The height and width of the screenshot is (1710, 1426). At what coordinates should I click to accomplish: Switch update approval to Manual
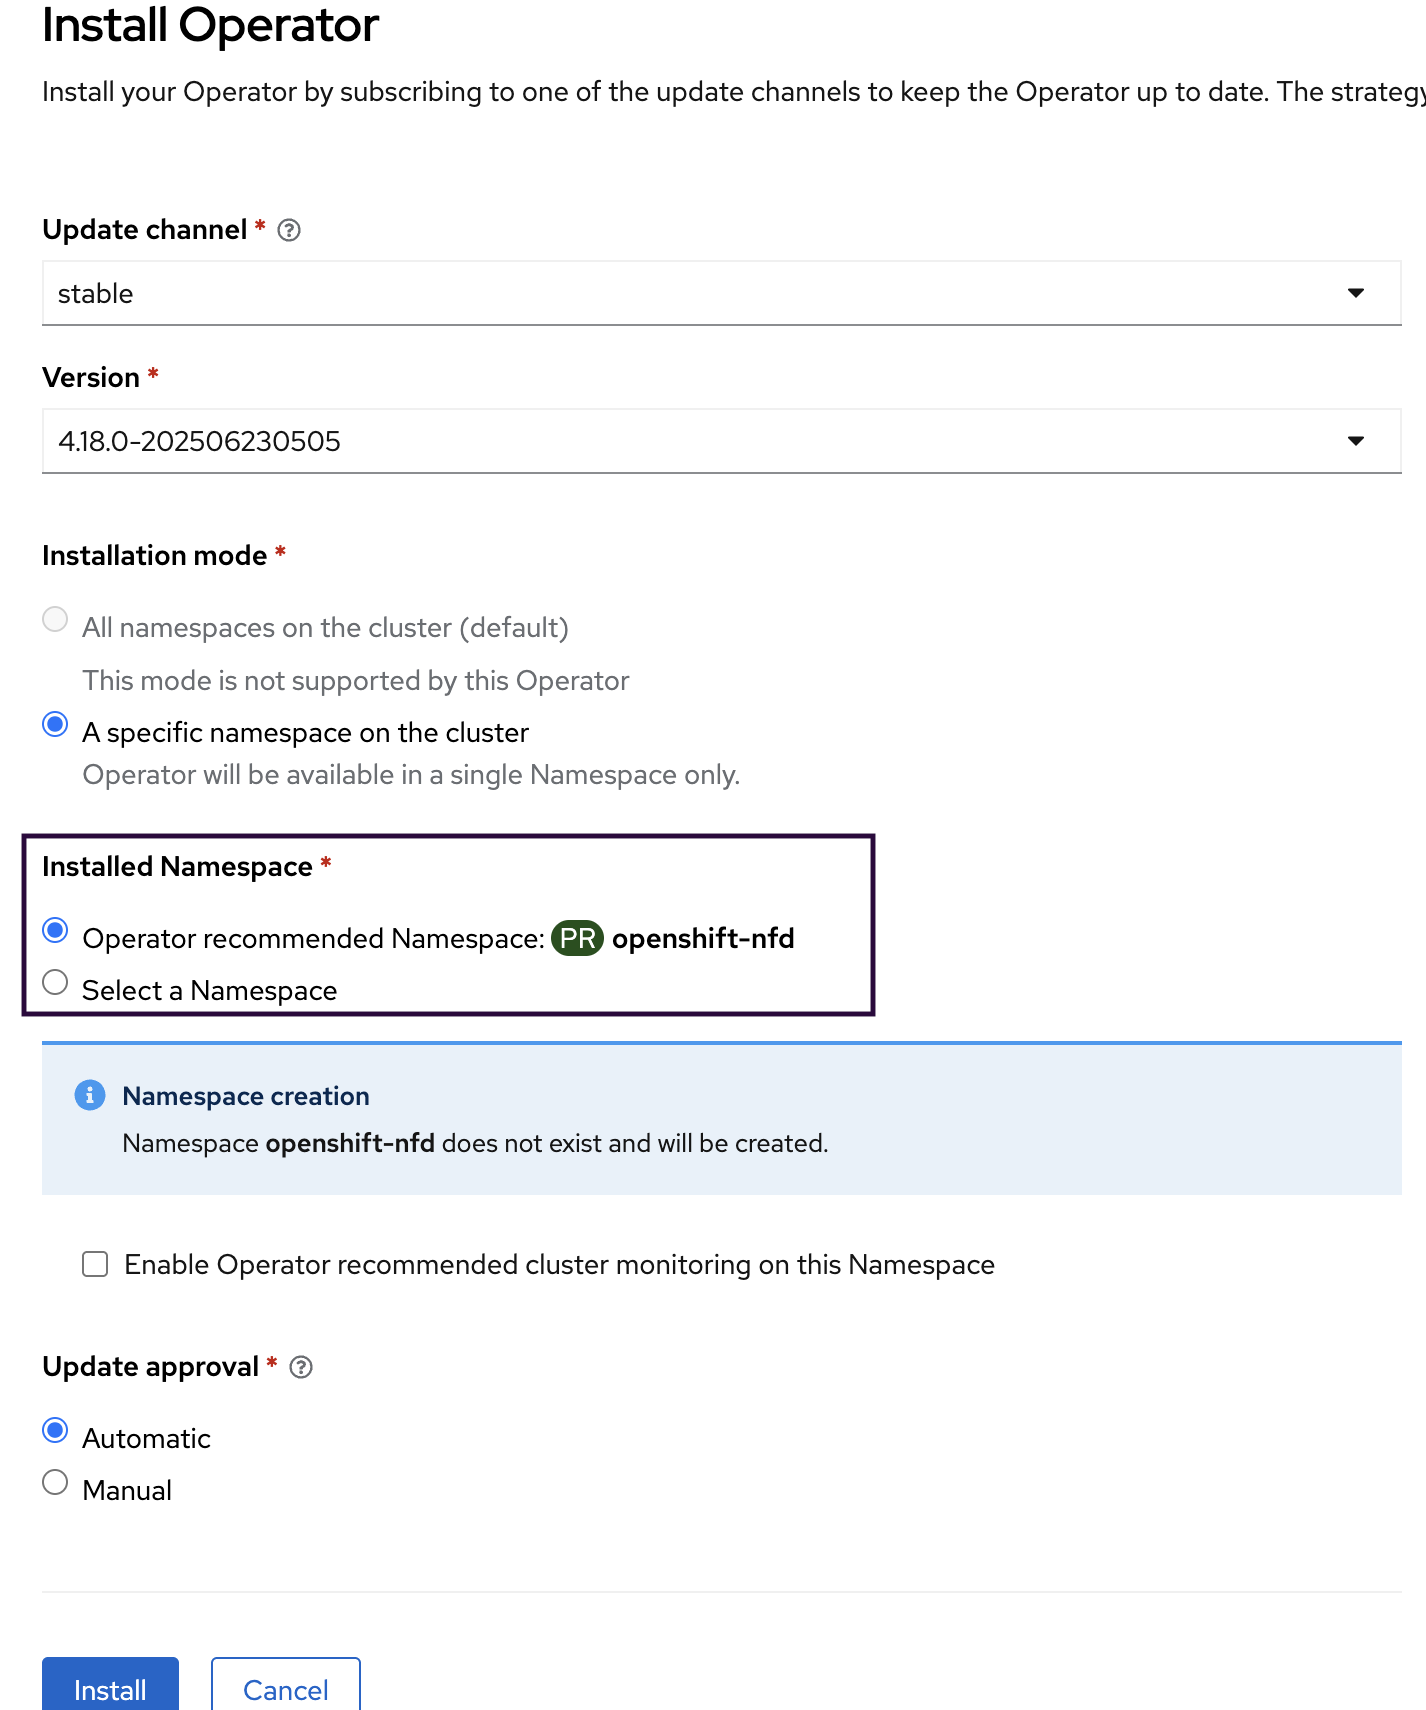click(x=56, y=1483)
